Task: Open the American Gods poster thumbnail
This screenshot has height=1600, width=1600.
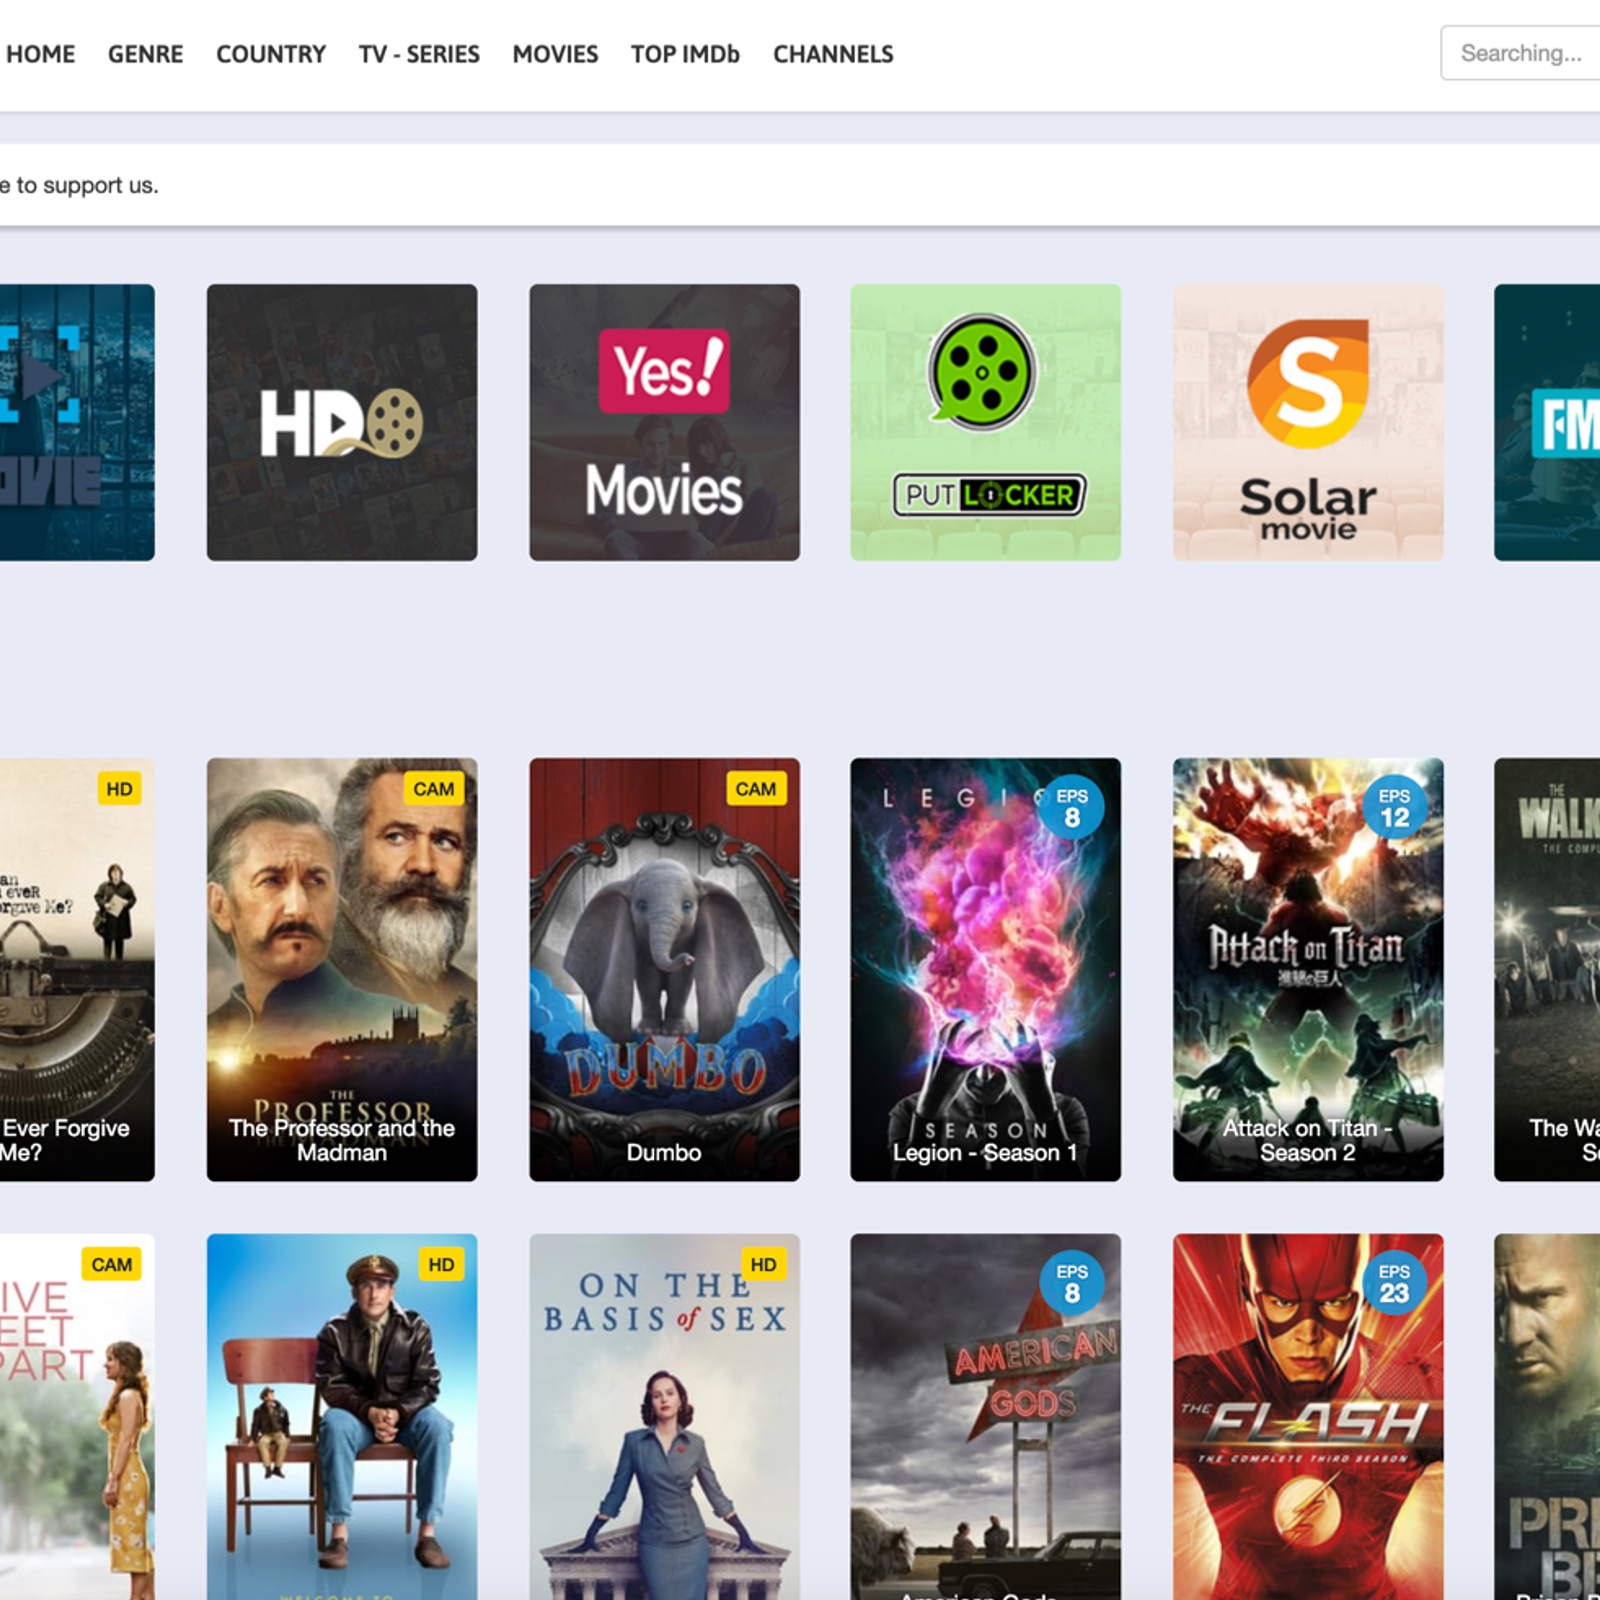Action: pos(985,1420)
